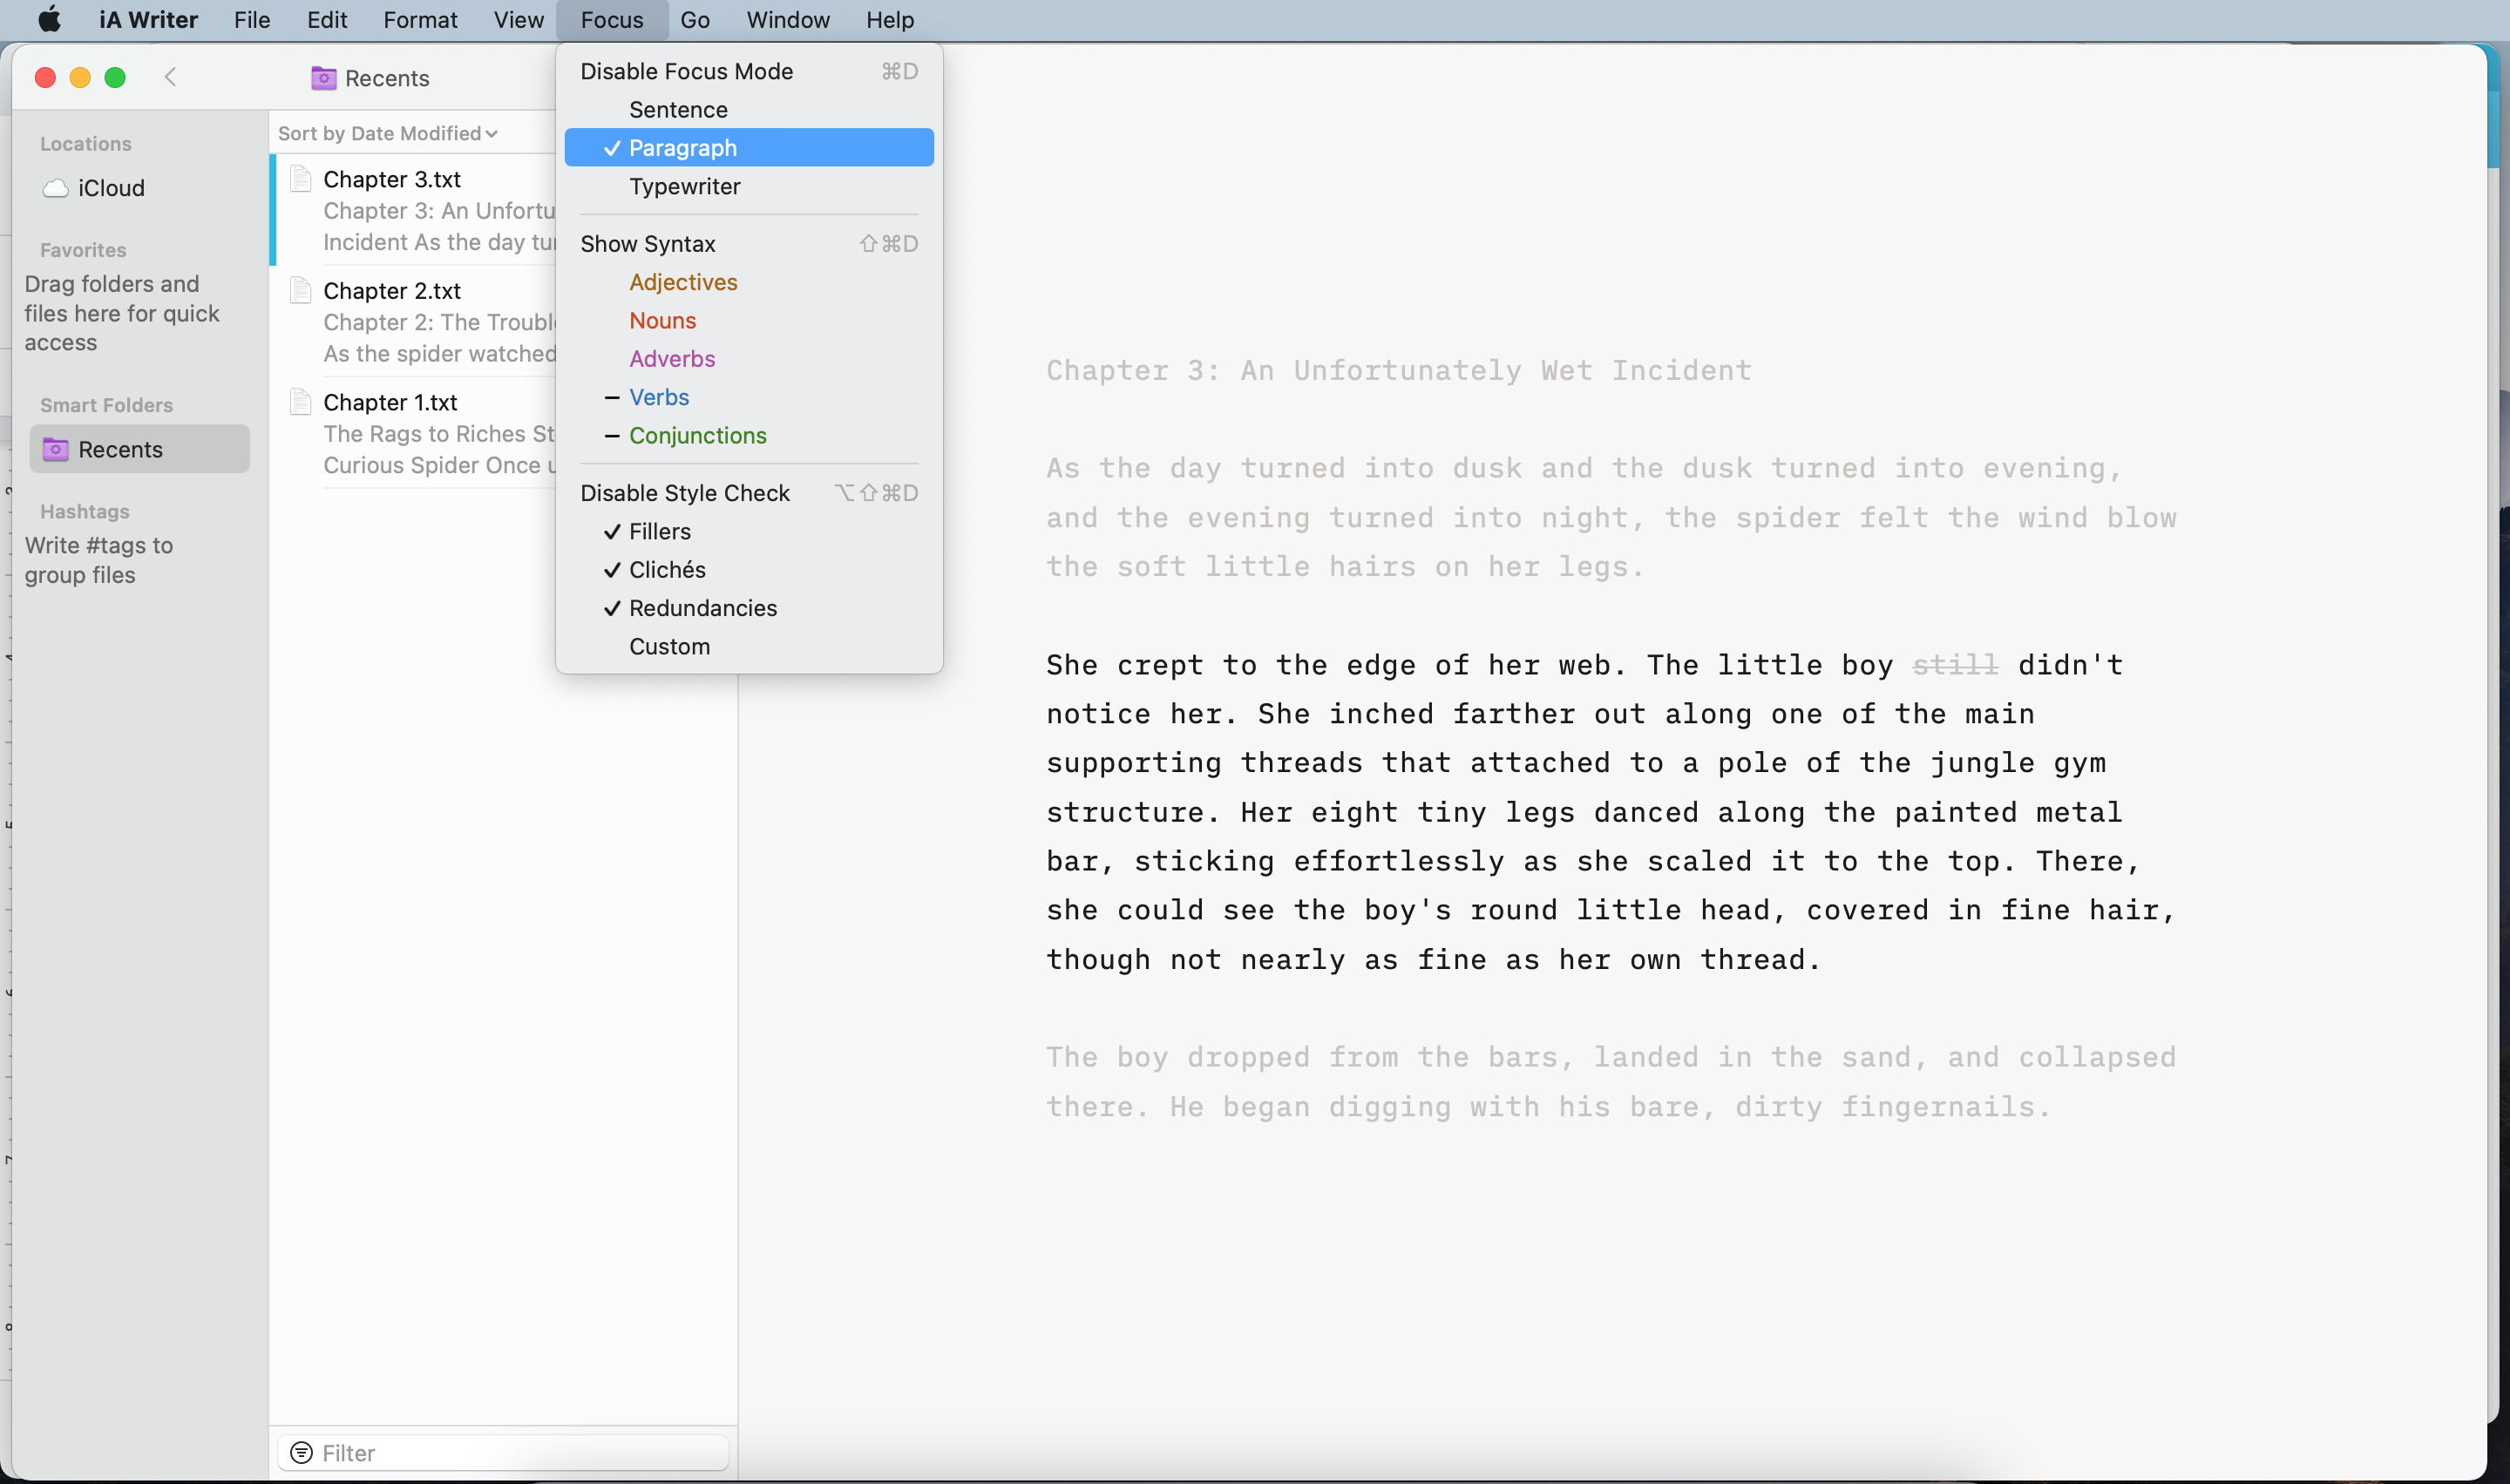Click the Recents smart folder icon in sidebar
The width and height of the screenshot is (2510, 1484).
[56, 449]
